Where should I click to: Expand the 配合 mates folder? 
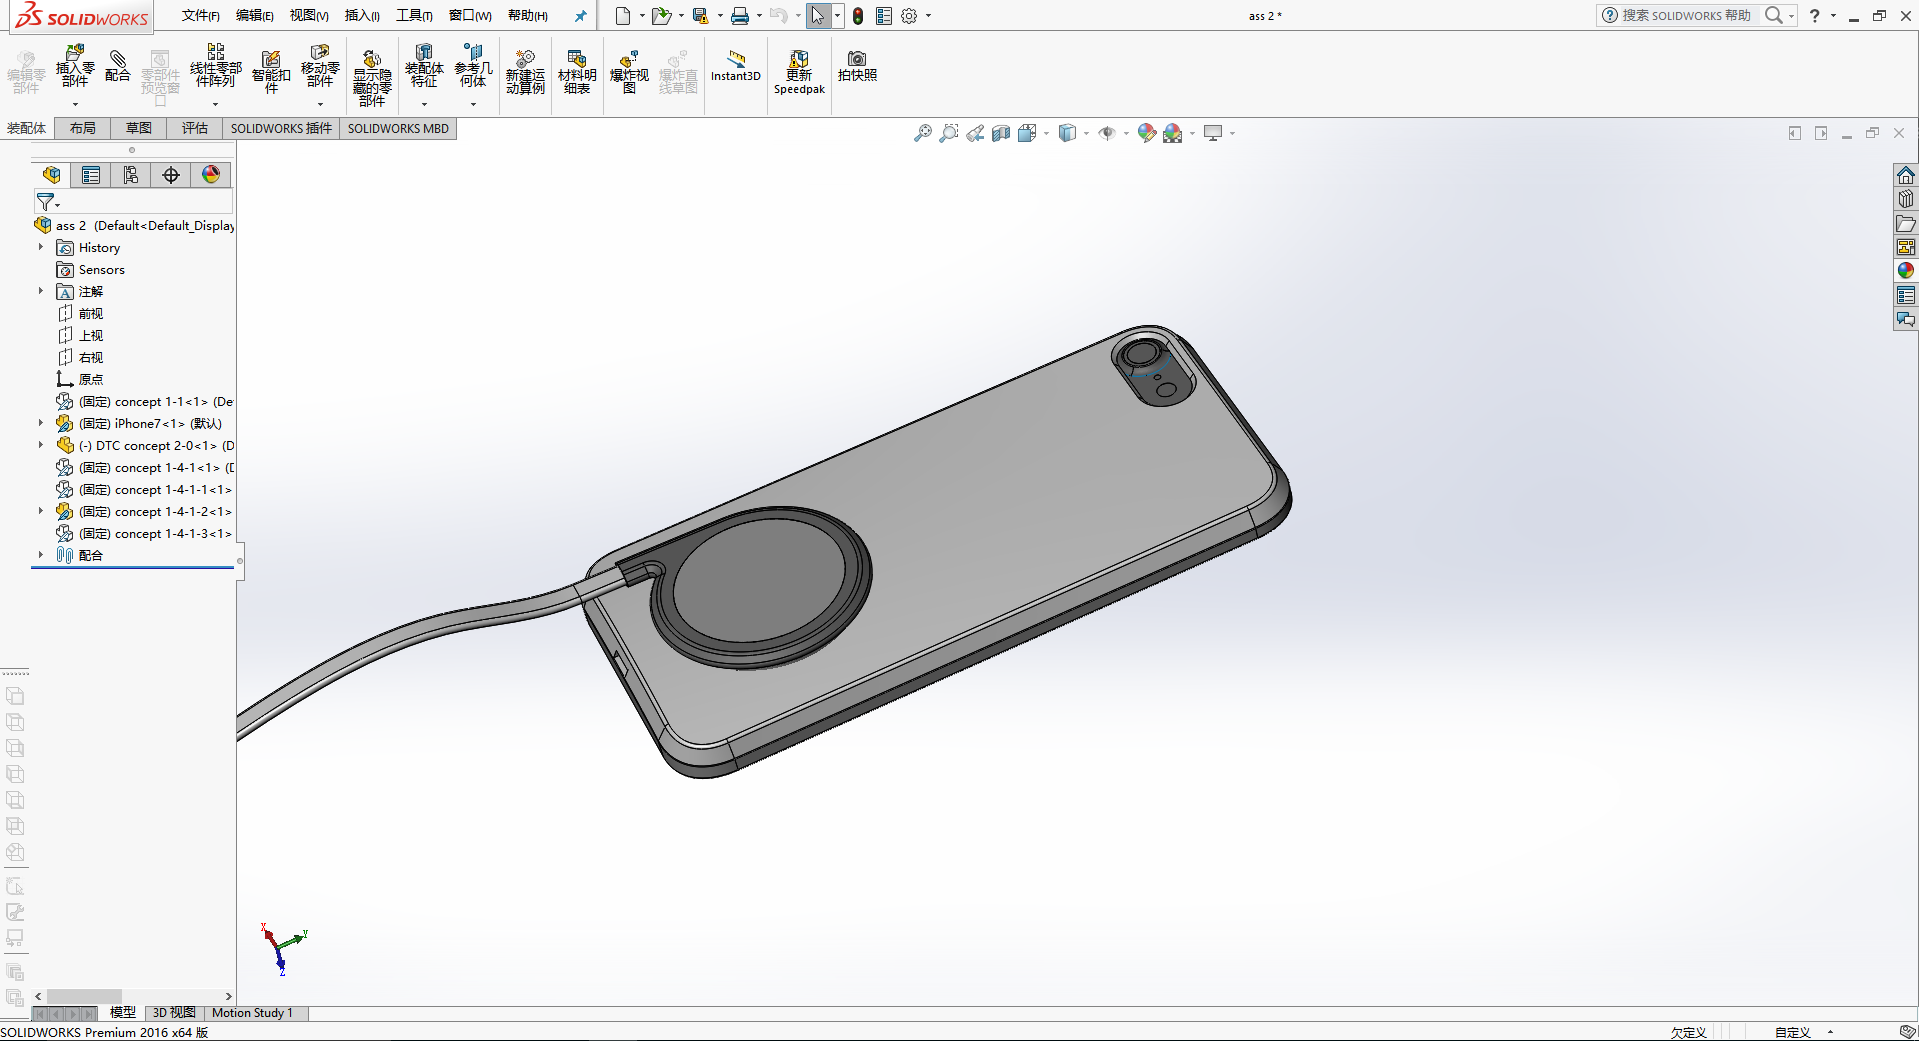(41, 555)
